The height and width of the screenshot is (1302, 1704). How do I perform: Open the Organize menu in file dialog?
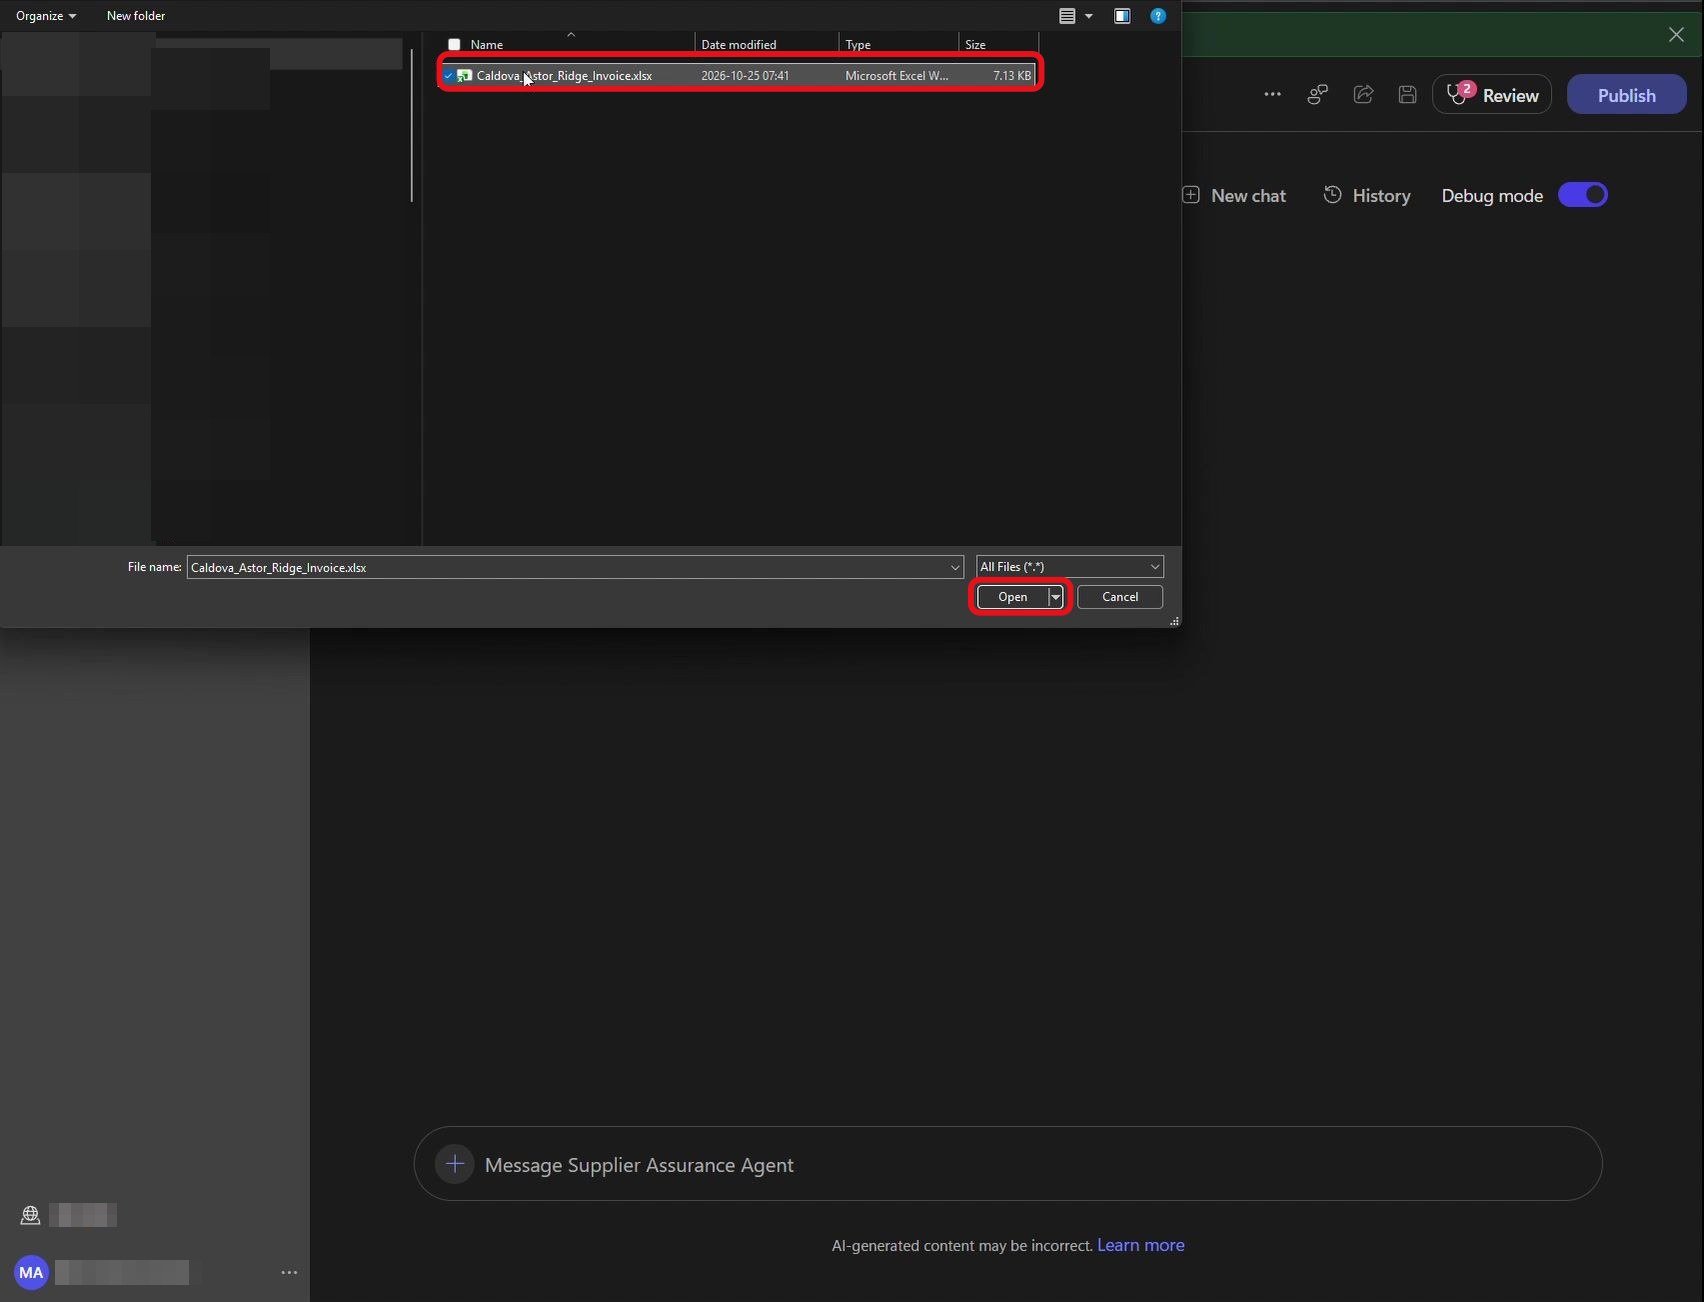tap(46, 16)
